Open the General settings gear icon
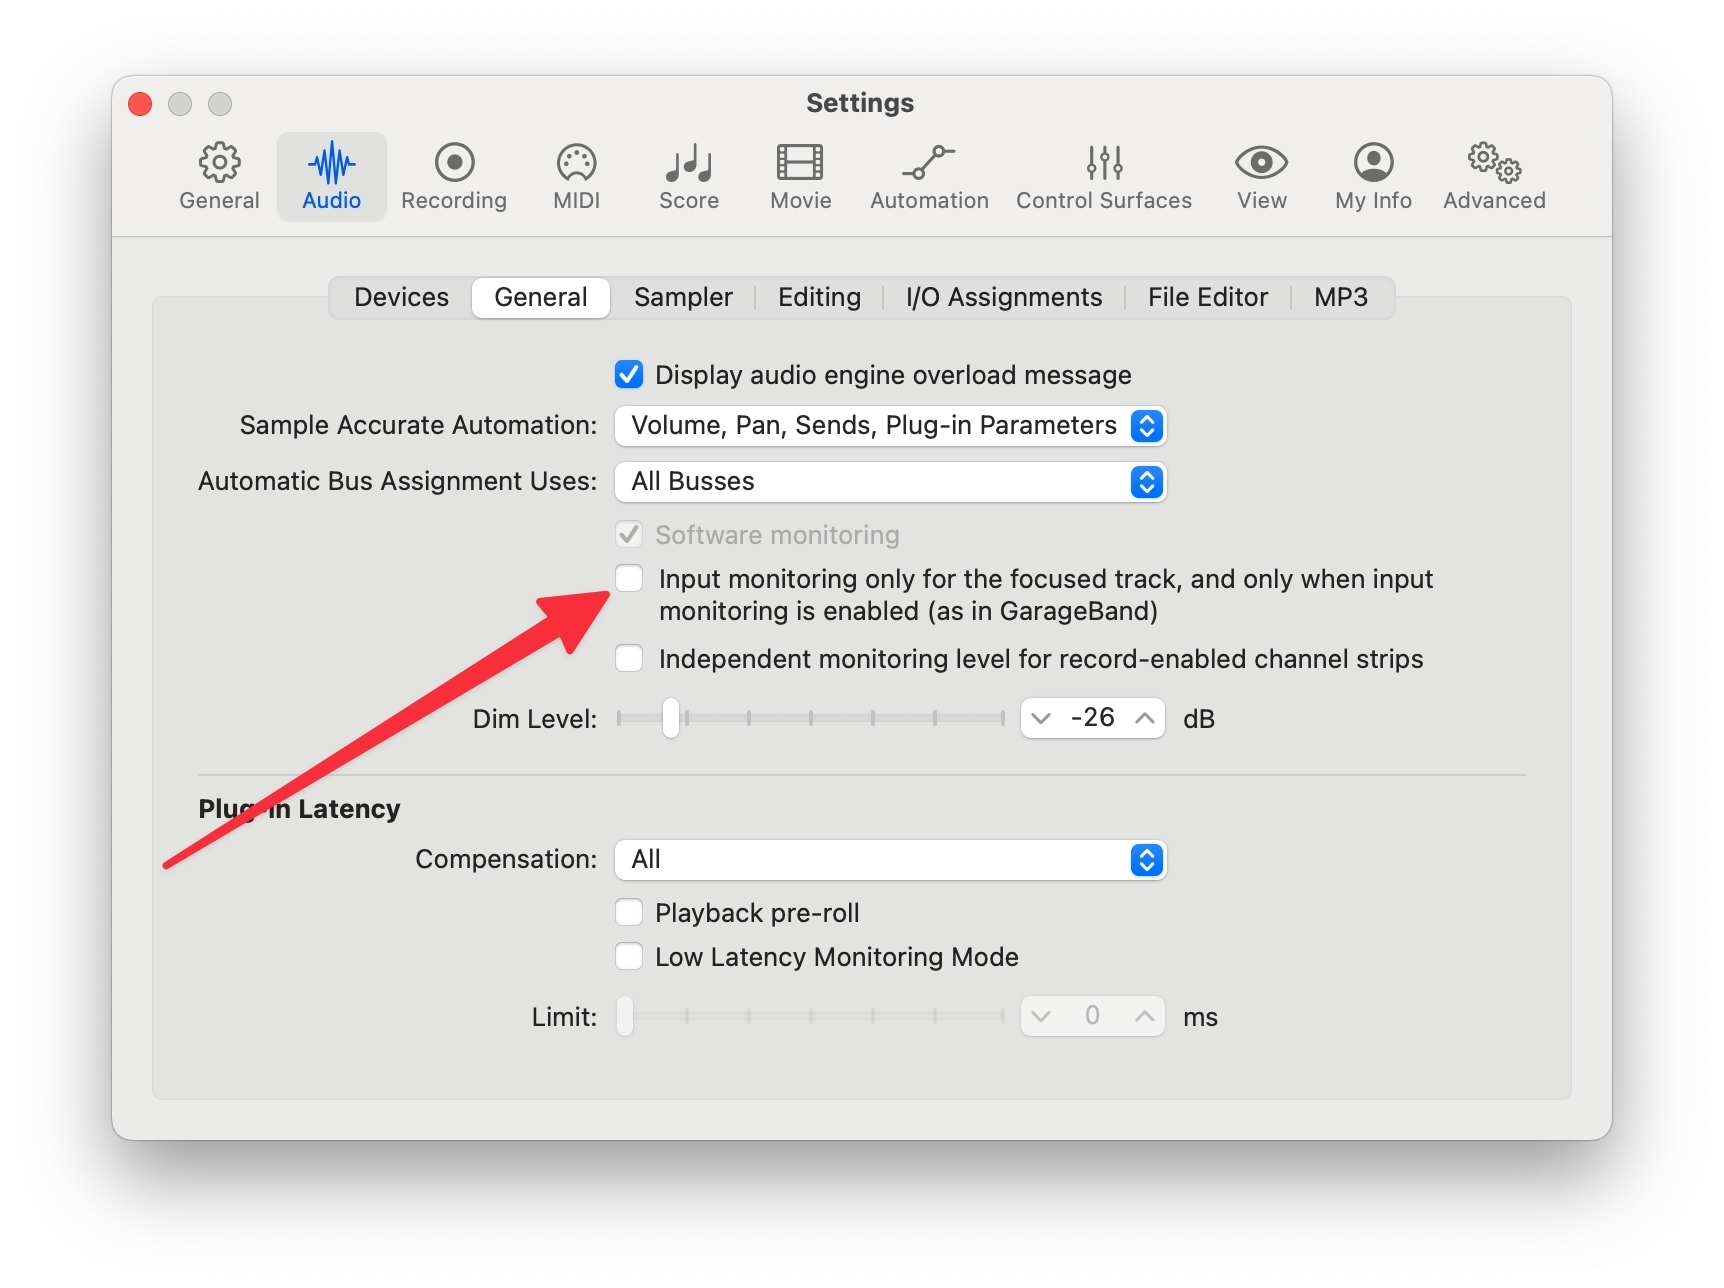The width and height of the screenshot is (1724, 1288). tap(219, 177)
